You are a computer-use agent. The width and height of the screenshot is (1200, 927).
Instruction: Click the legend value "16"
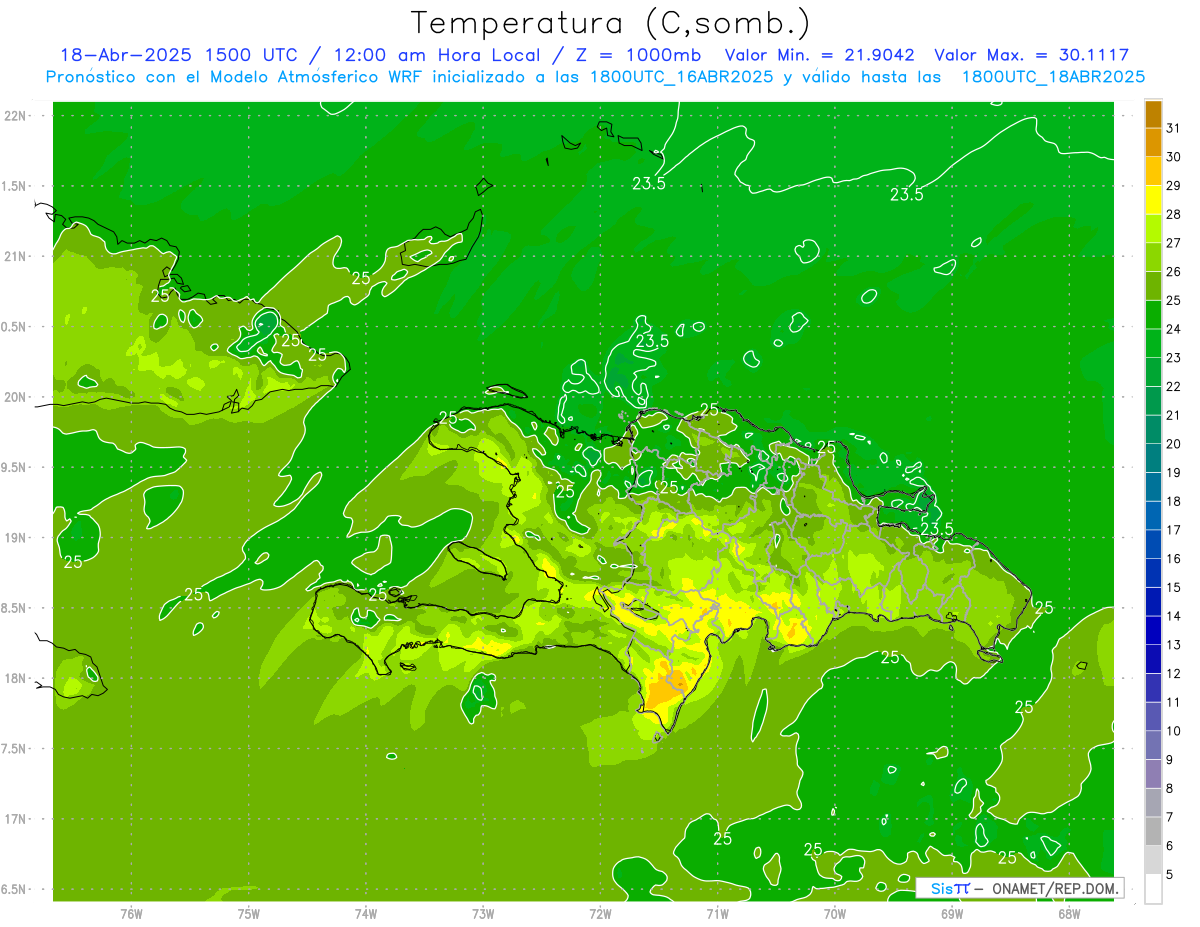click(1174, 559)
